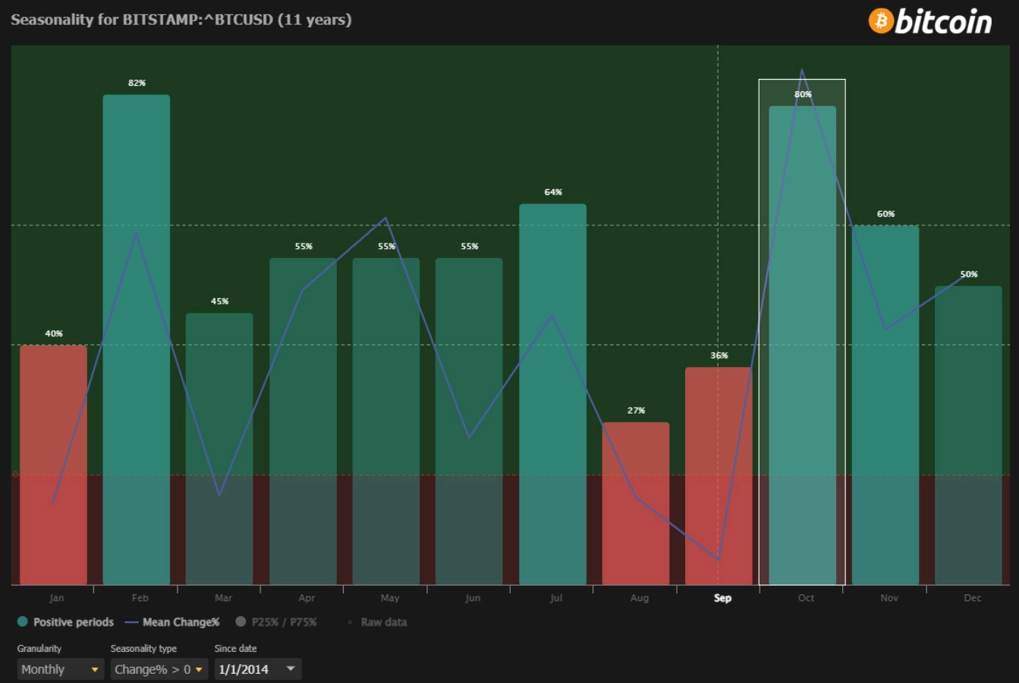This screenshot has height=683, width=1019.
Task: Select the highlighted October 80% bar
Action: [802, 345]
